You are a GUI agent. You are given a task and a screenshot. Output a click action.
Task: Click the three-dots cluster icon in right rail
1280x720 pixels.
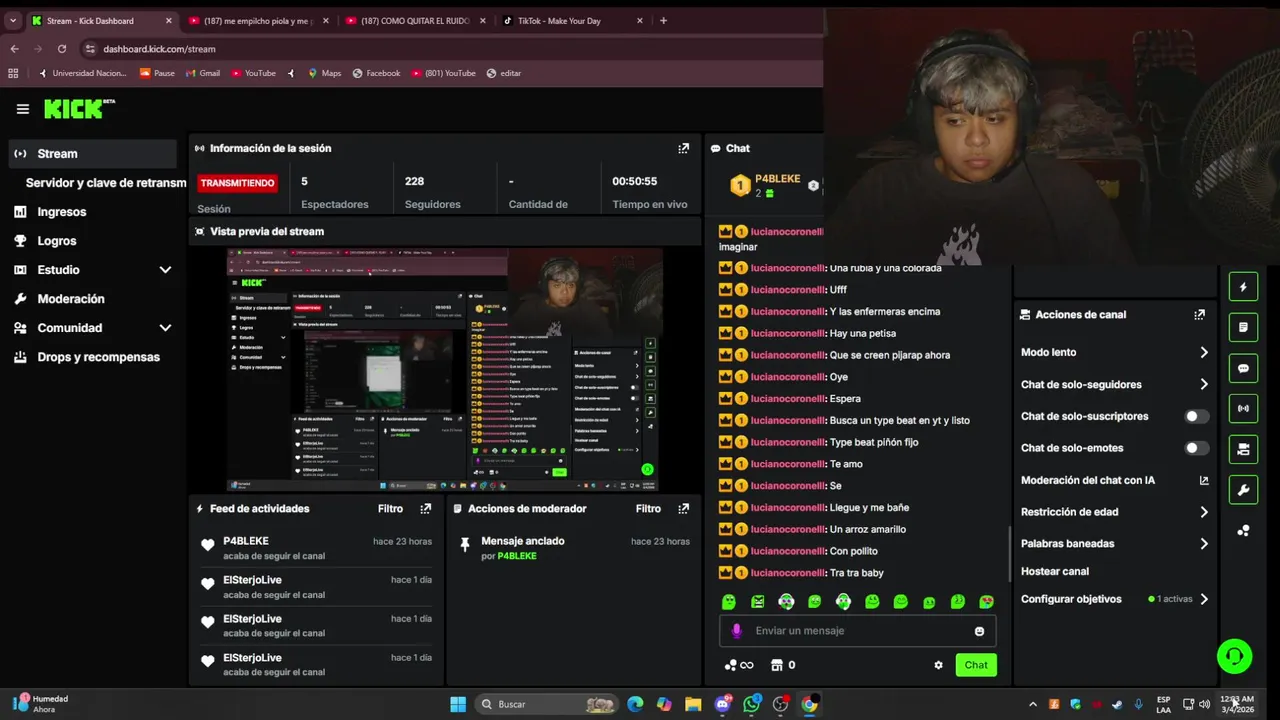[x=1243, y=531]
